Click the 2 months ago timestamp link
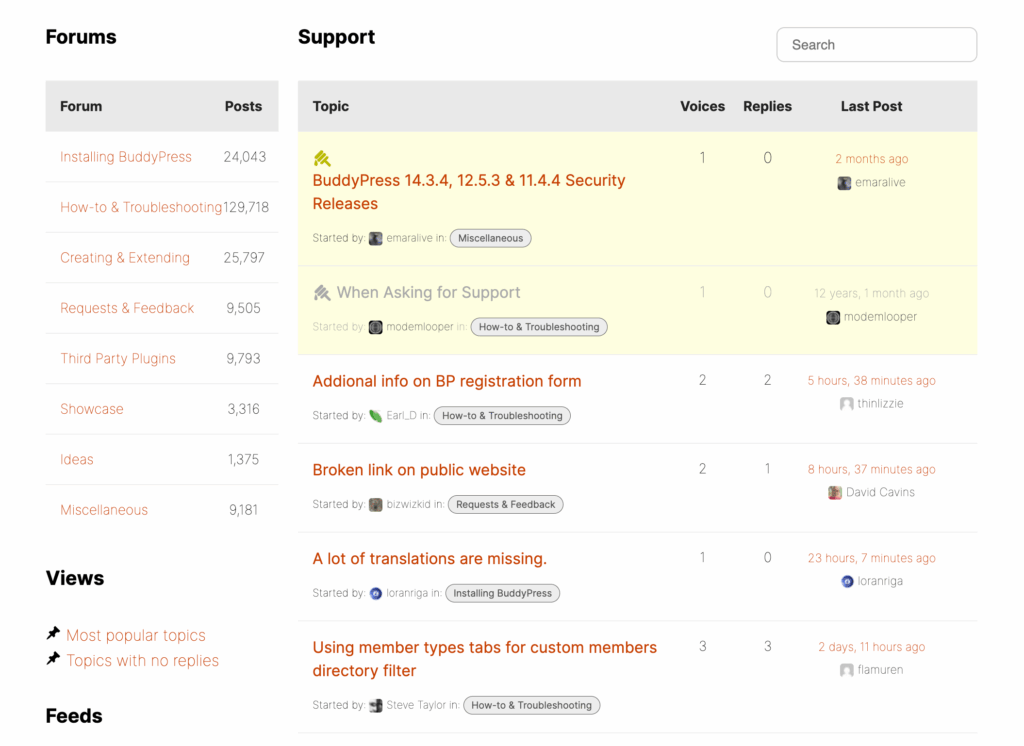Screen dimensions: 1024x746 (x=871, y=158)
